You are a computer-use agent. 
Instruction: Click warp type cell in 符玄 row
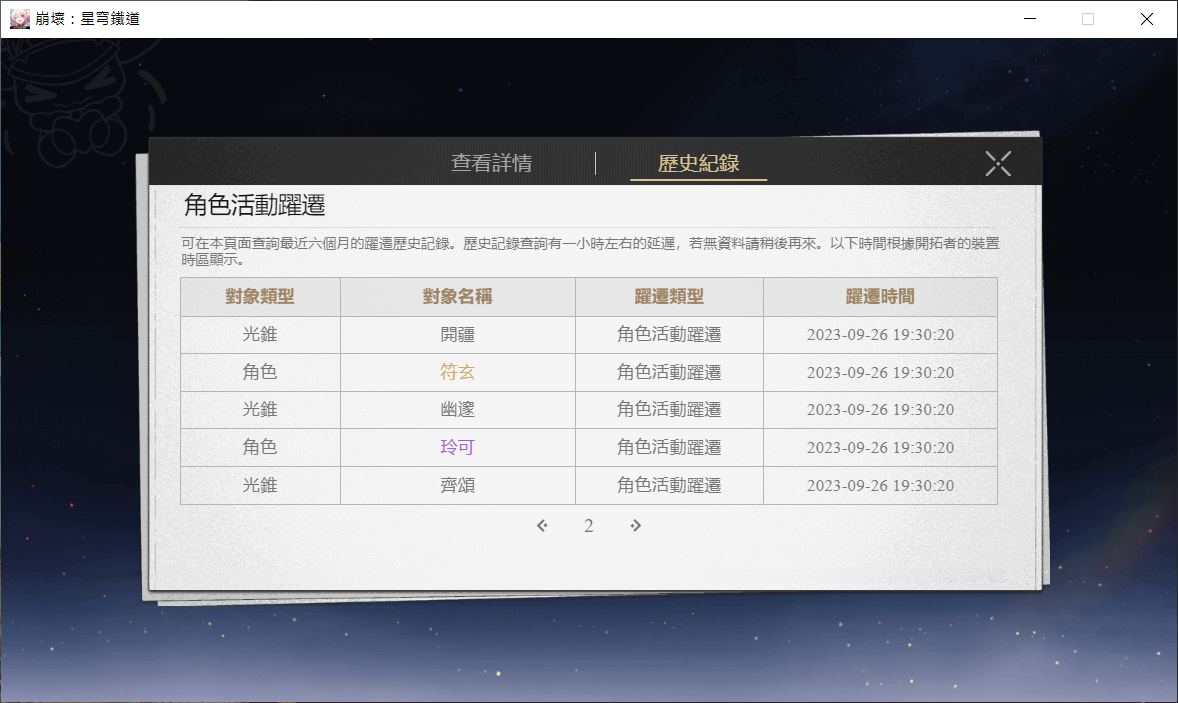[669, 373]
